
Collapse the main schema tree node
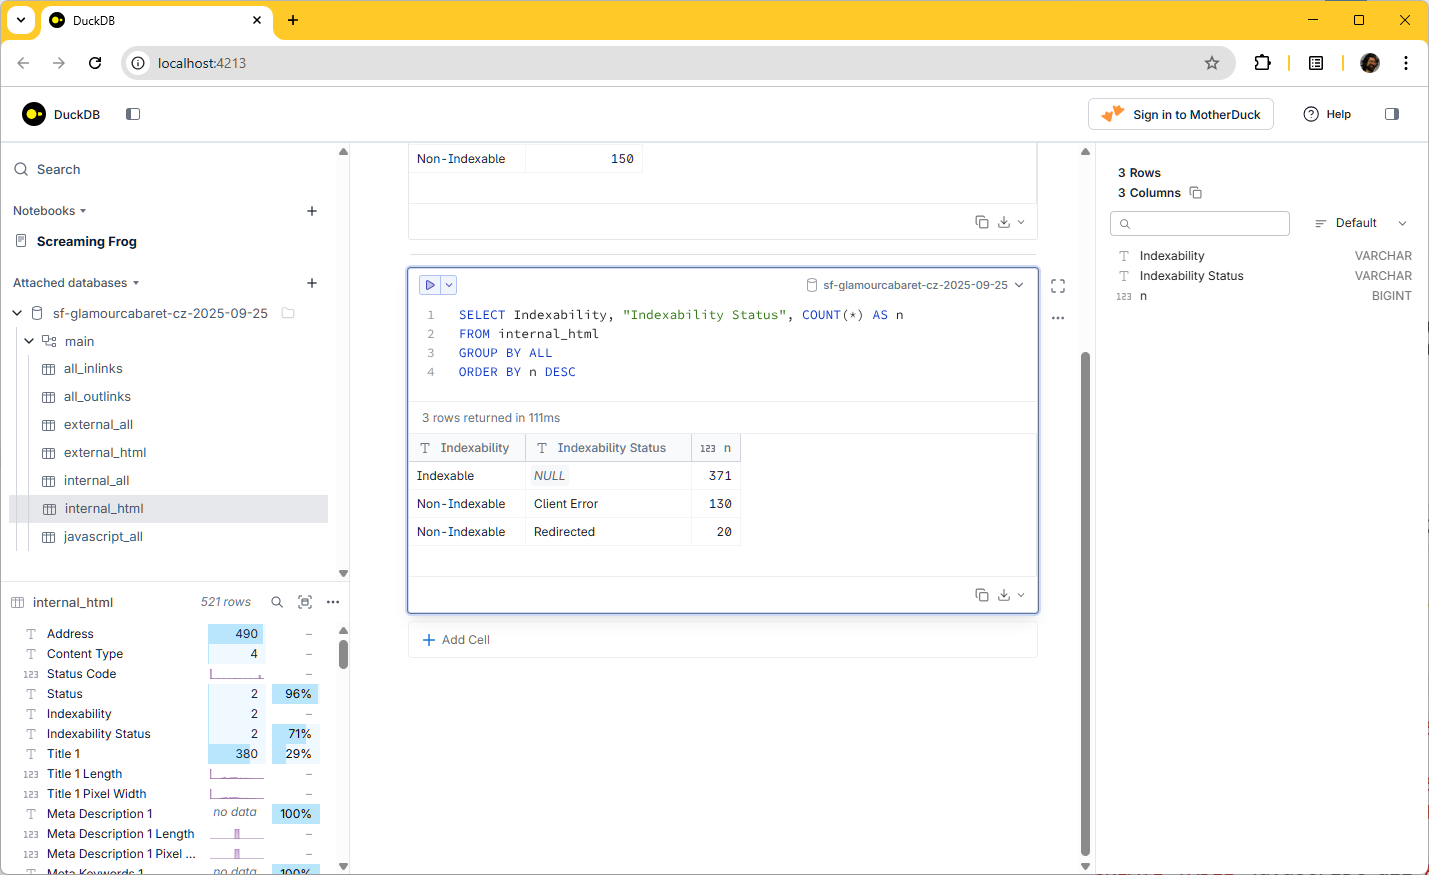coord(29,341)
